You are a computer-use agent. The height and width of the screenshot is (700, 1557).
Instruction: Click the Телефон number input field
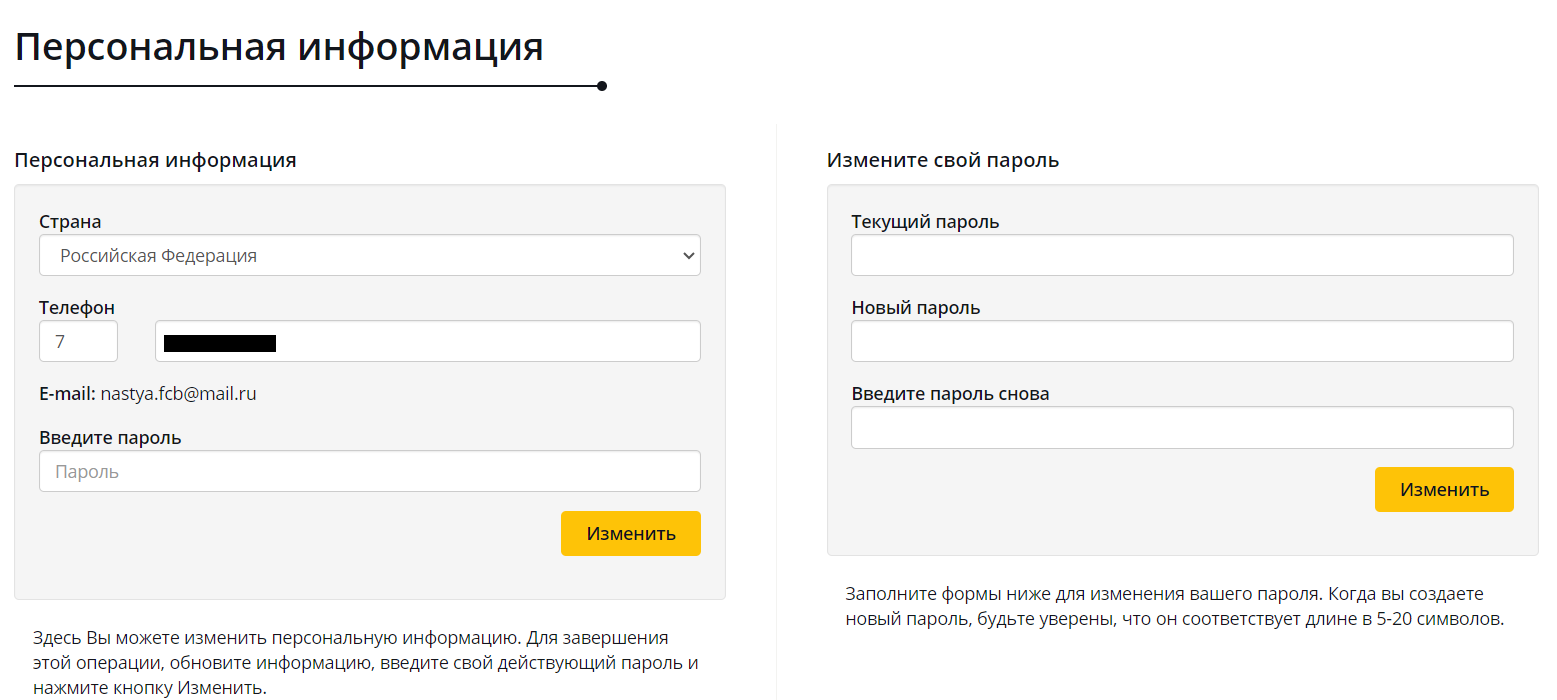(428, 341)
